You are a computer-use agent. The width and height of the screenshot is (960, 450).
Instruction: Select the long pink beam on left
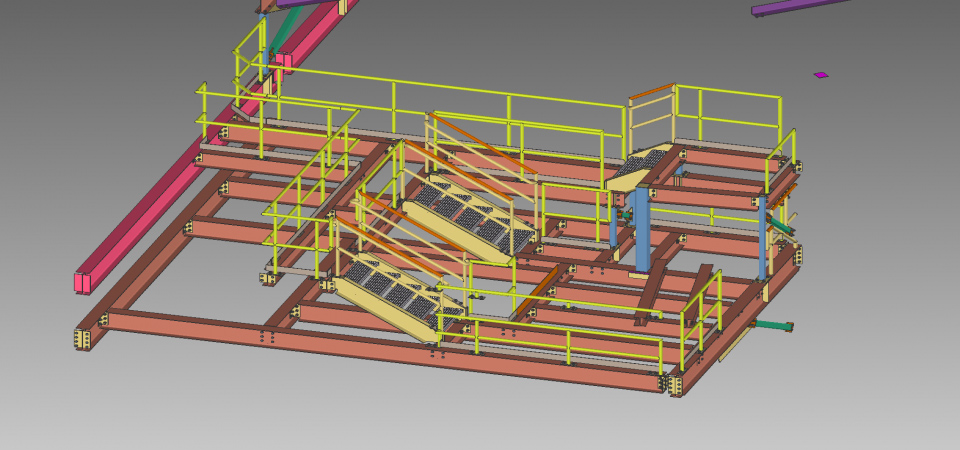point(168,192)
